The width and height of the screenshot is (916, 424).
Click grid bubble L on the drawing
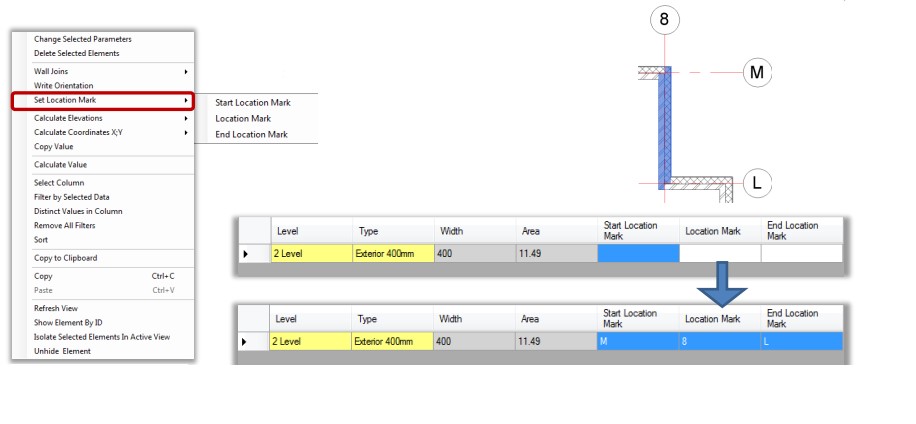coord(757,183)
